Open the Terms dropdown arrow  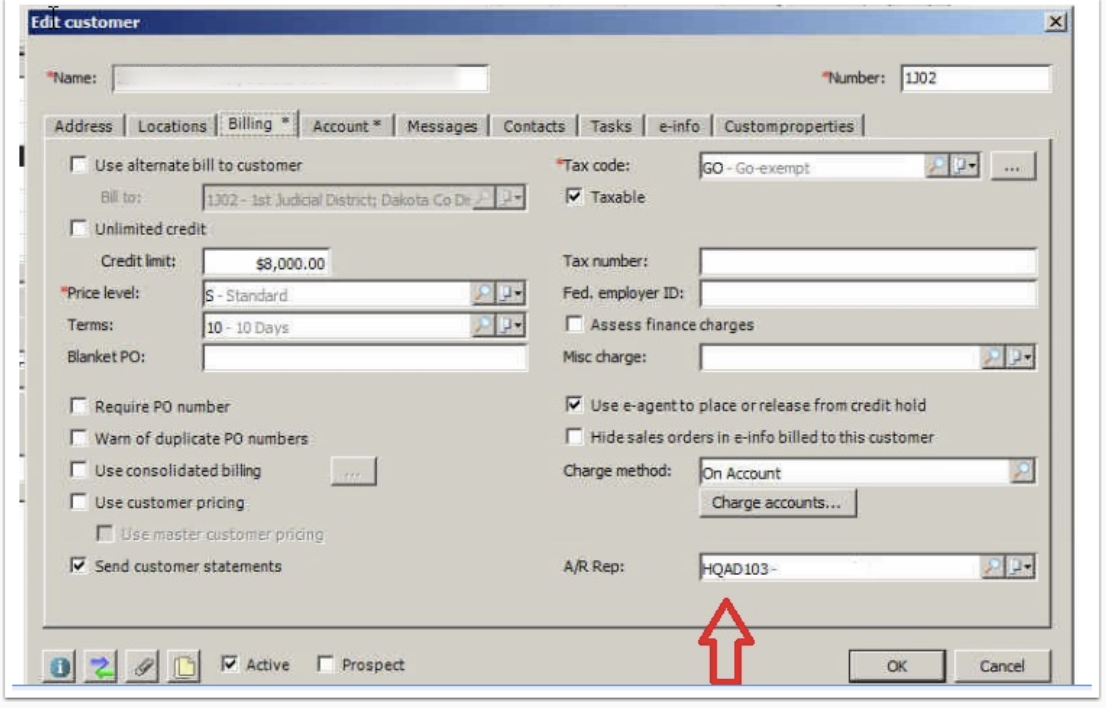point(511,325)
